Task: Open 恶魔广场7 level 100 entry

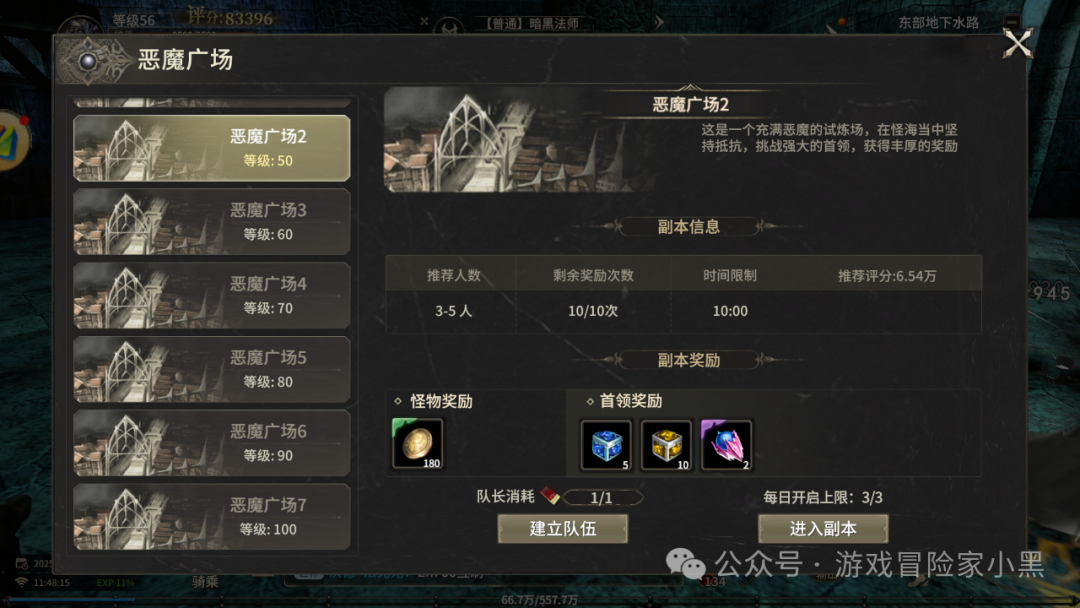Action: [x=211, y=516]
